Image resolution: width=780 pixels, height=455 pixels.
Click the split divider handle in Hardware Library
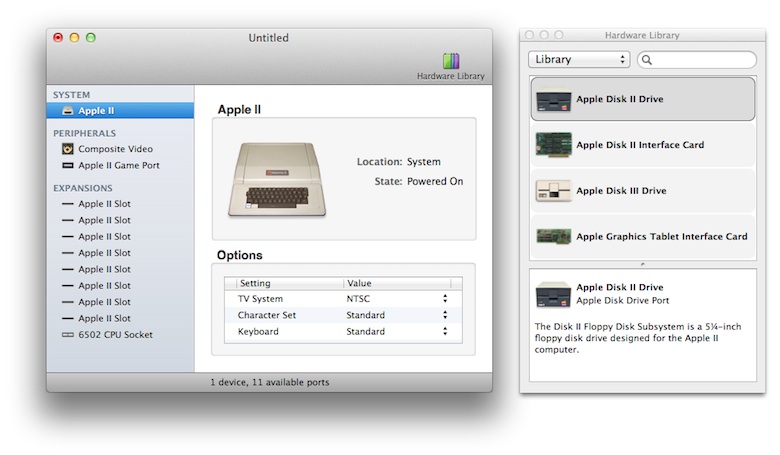pos(643,264)
